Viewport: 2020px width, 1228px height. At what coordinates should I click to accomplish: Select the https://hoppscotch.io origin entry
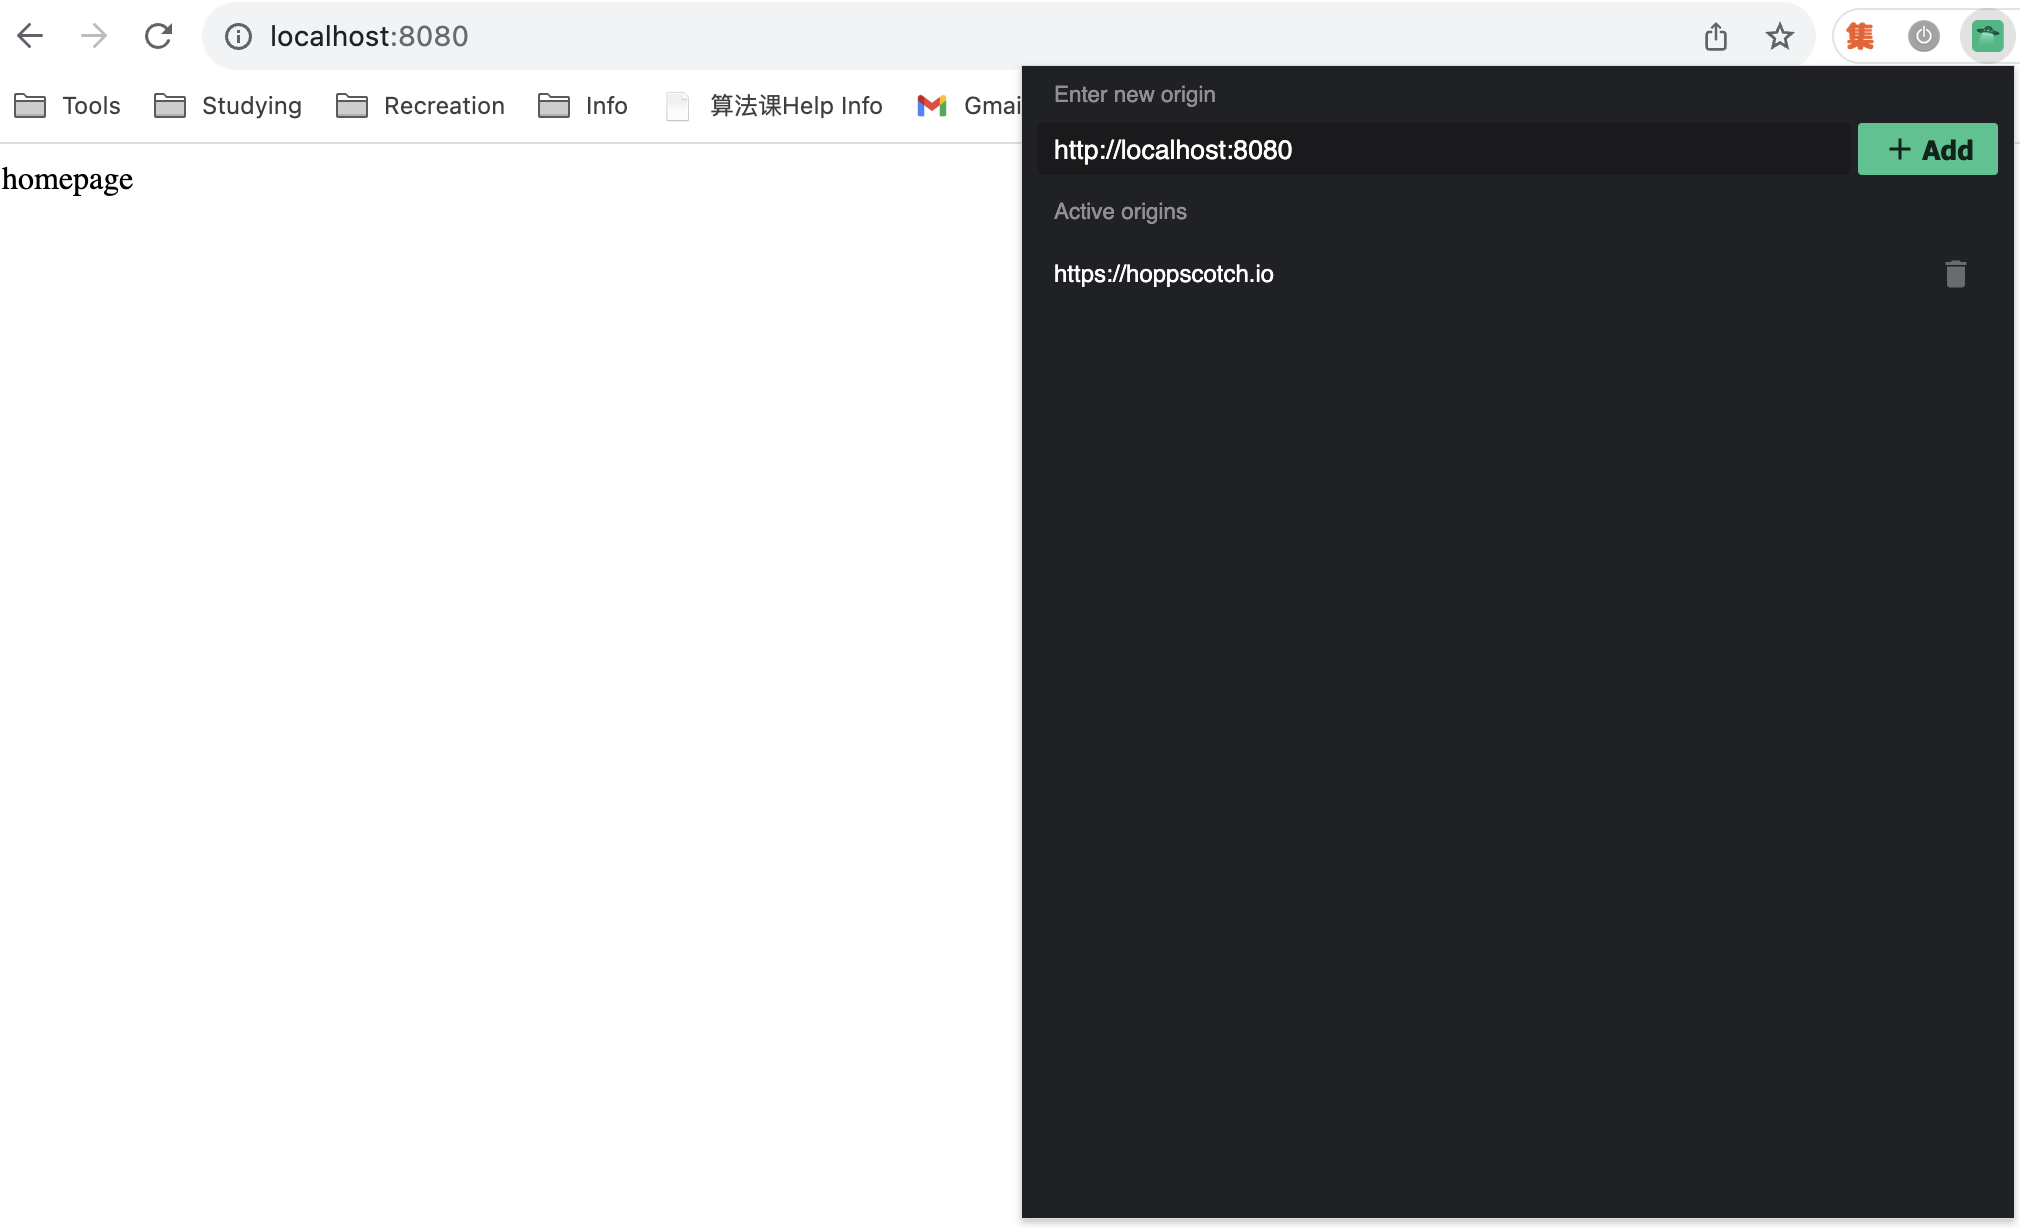click(1163, 274)
